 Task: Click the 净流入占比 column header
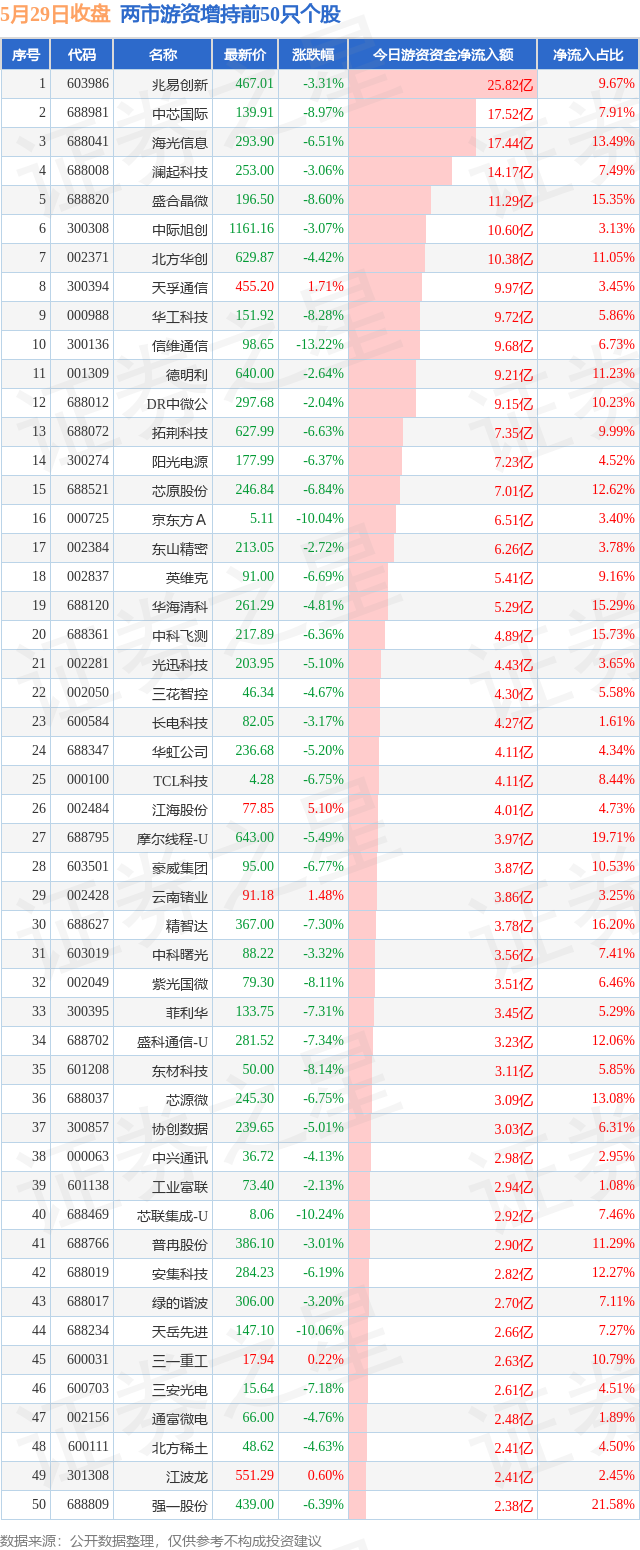[x=588, y=55]
